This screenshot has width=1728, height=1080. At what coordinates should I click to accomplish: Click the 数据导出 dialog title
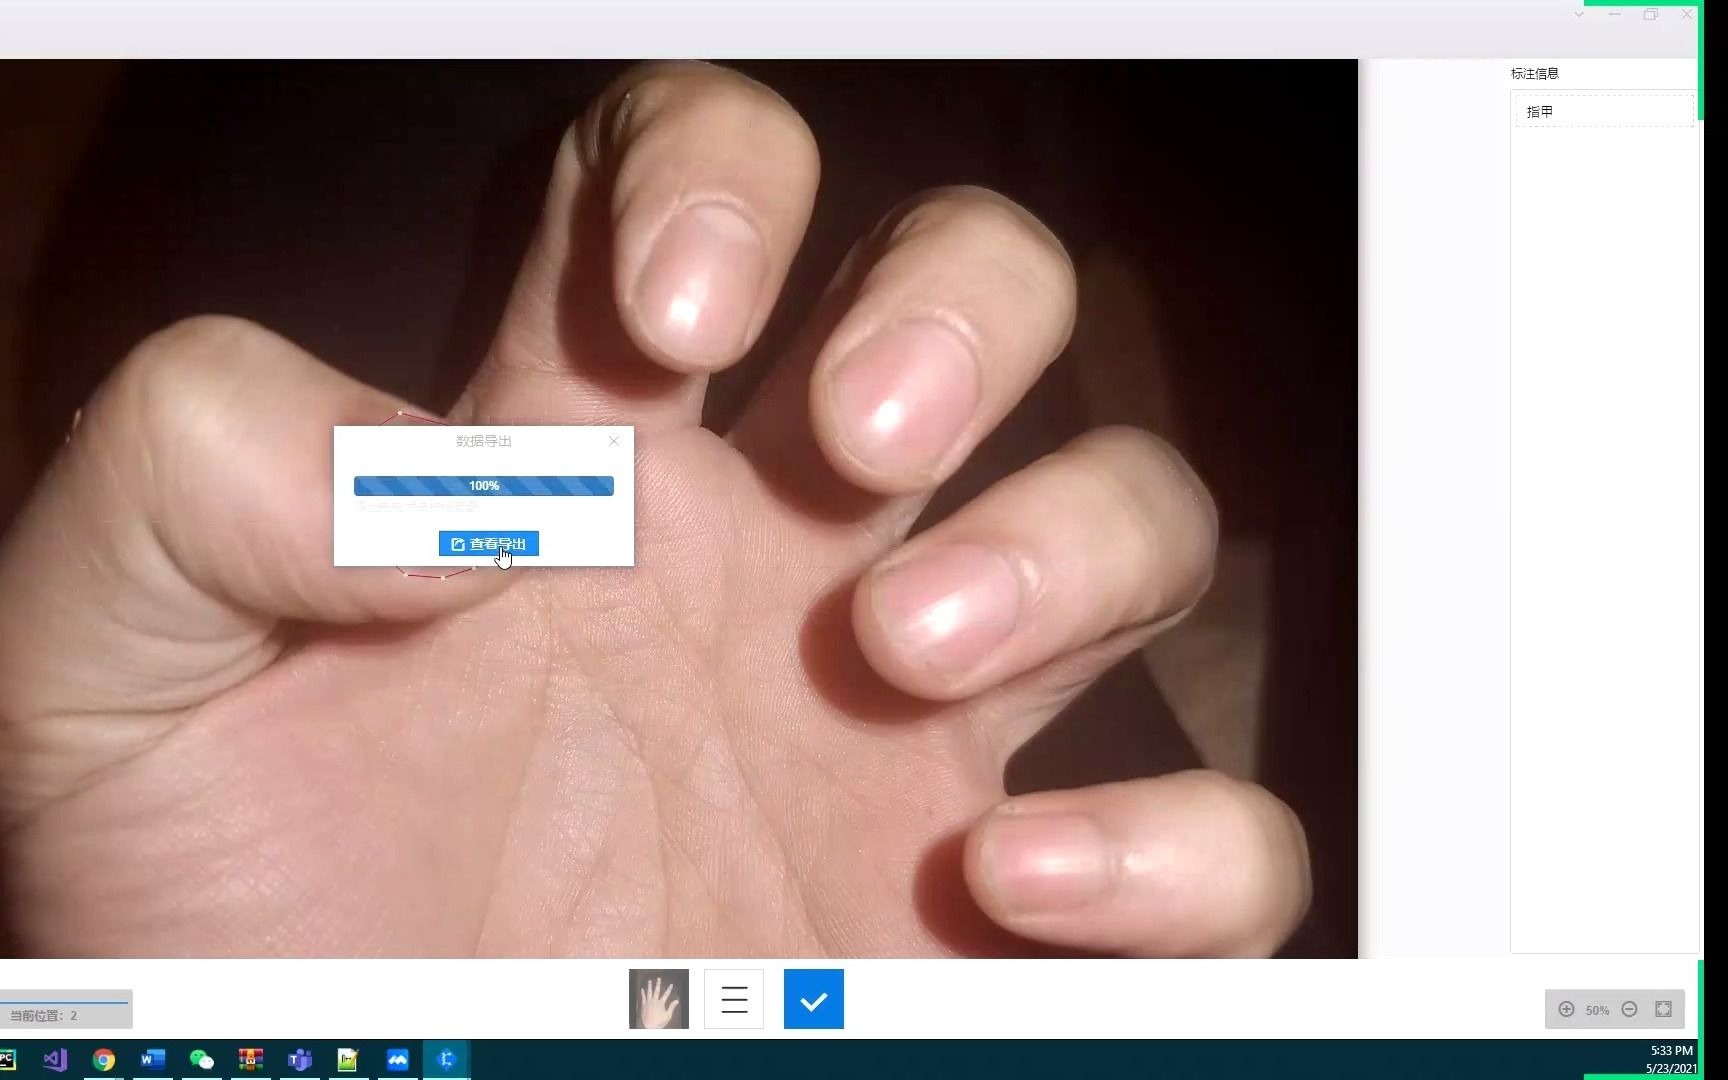coord(484,441)
